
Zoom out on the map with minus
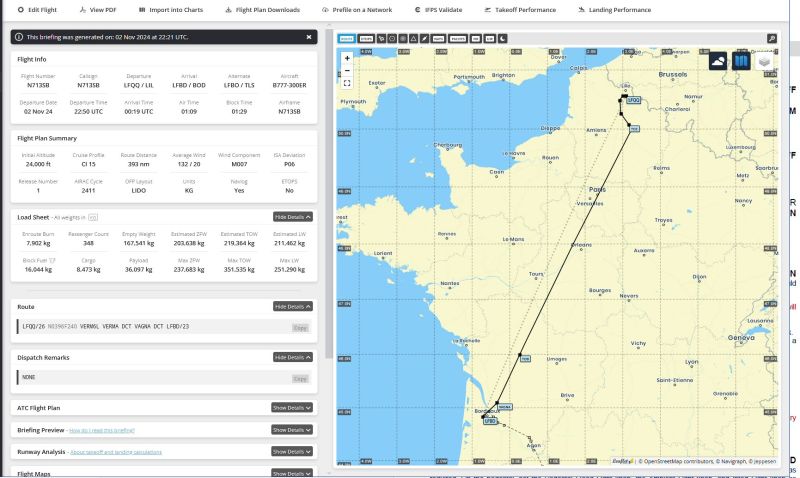pos(347,71)
